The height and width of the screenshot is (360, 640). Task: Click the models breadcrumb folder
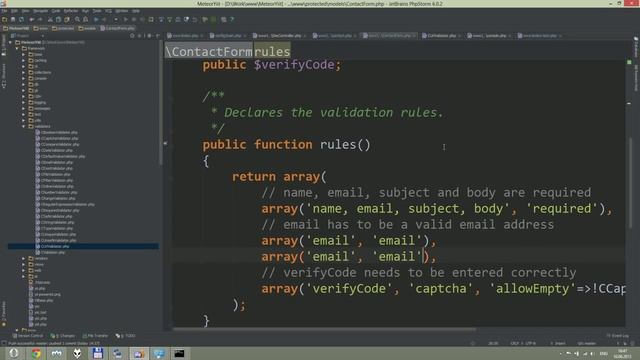pyautogui.click(x=87, y=28)
